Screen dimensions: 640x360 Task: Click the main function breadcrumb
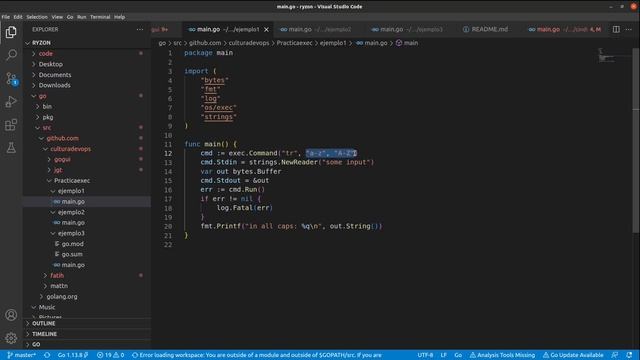point(407,43)
